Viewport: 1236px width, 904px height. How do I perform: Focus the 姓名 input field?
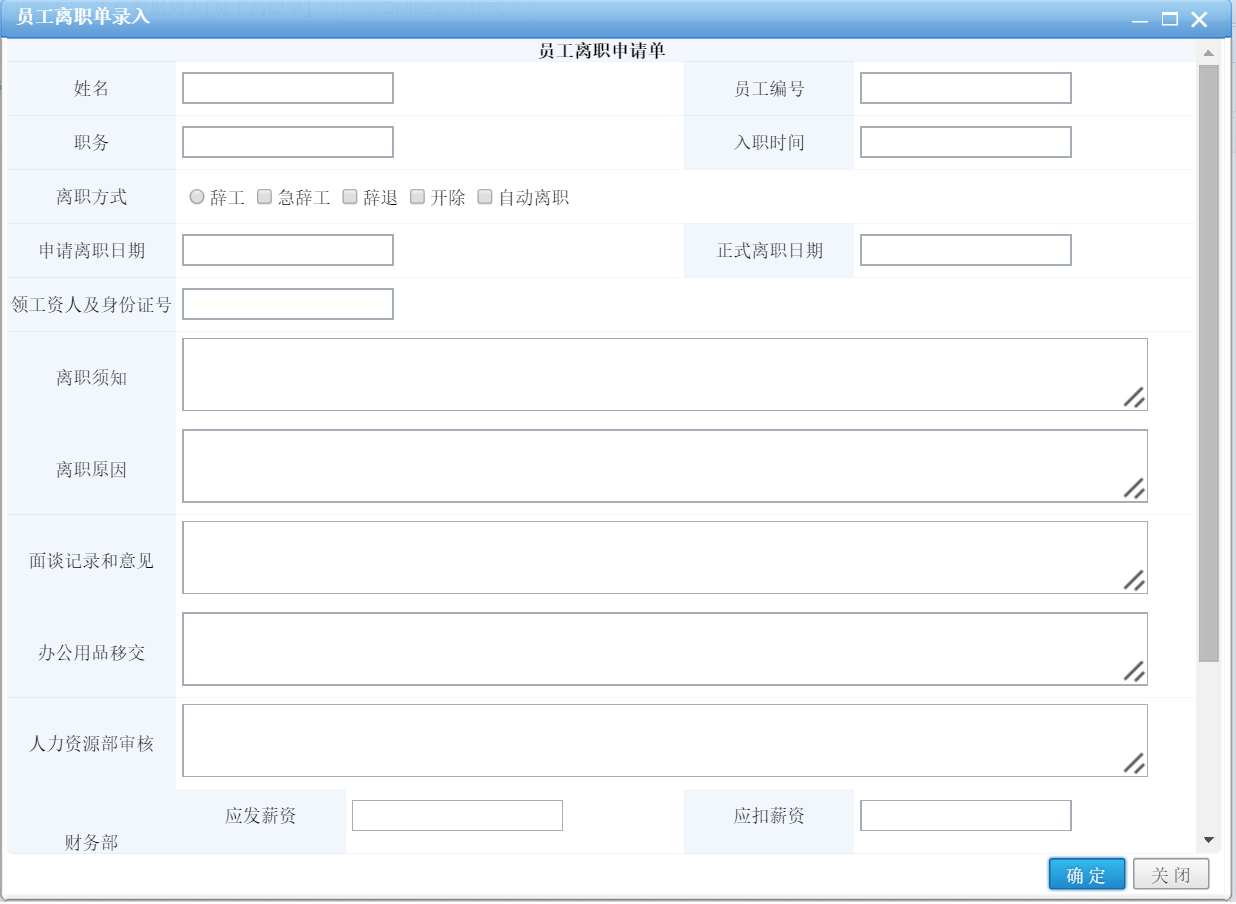(x=288, y=88)
